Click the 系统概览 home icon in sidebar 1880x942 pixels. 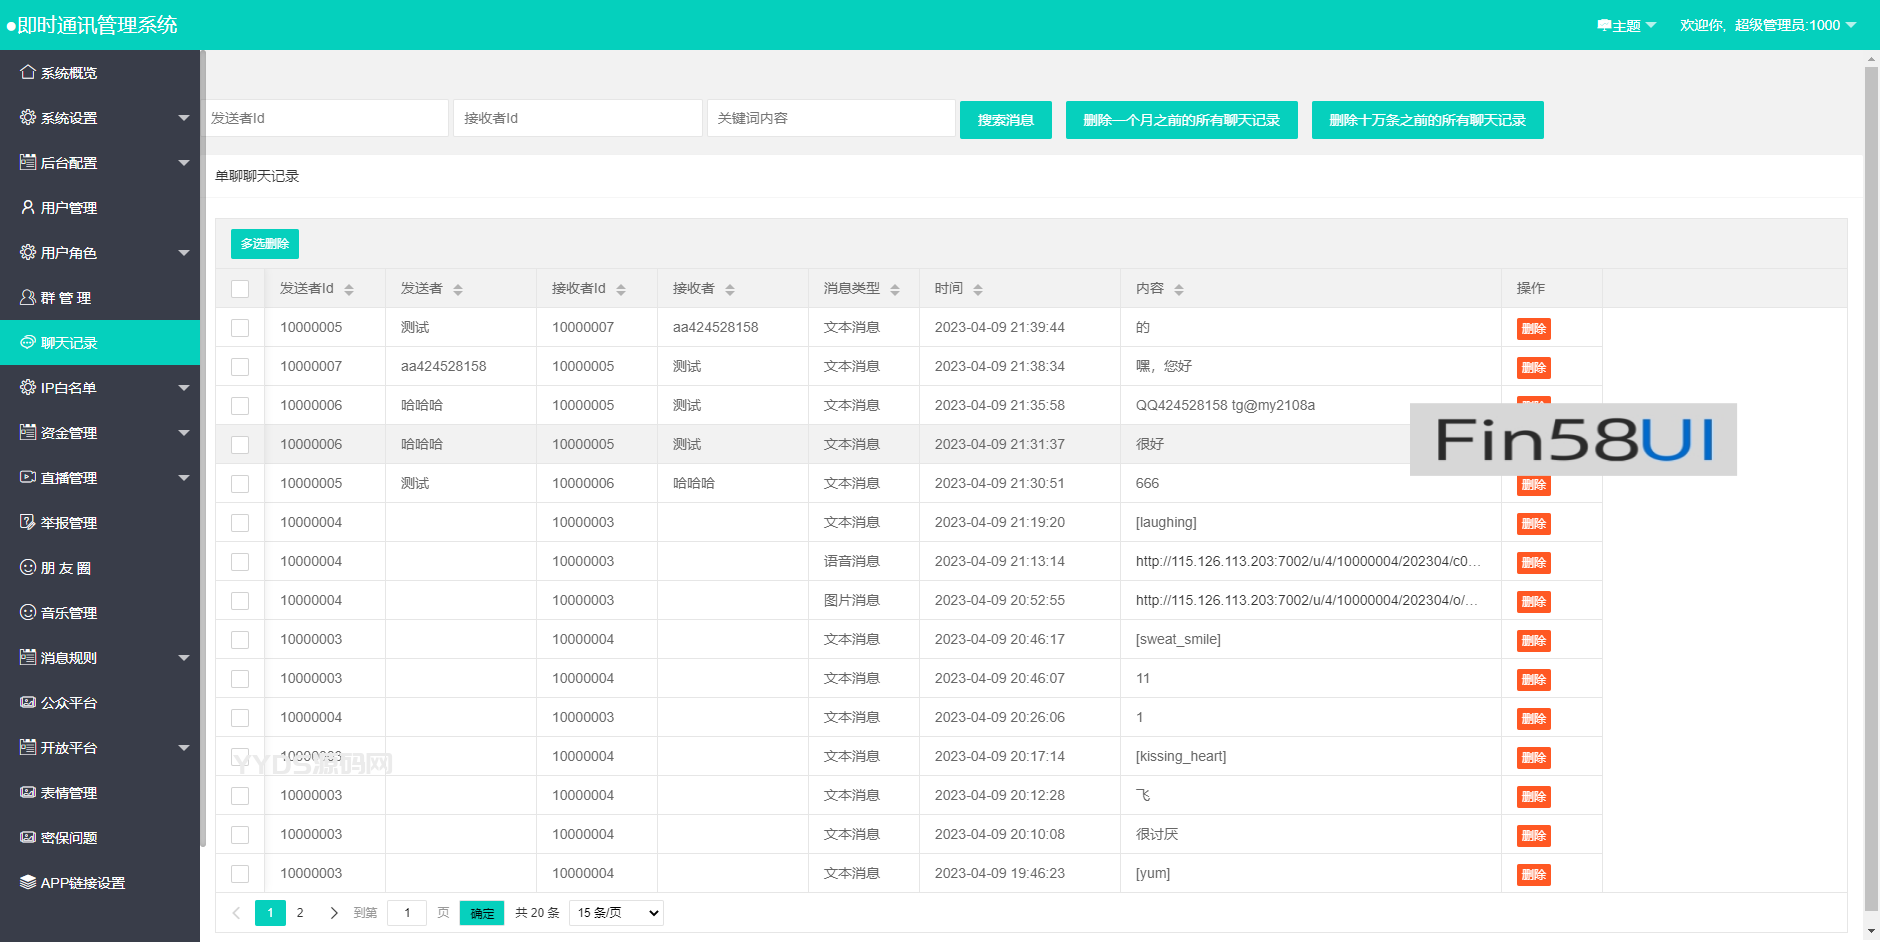(28, 72)
